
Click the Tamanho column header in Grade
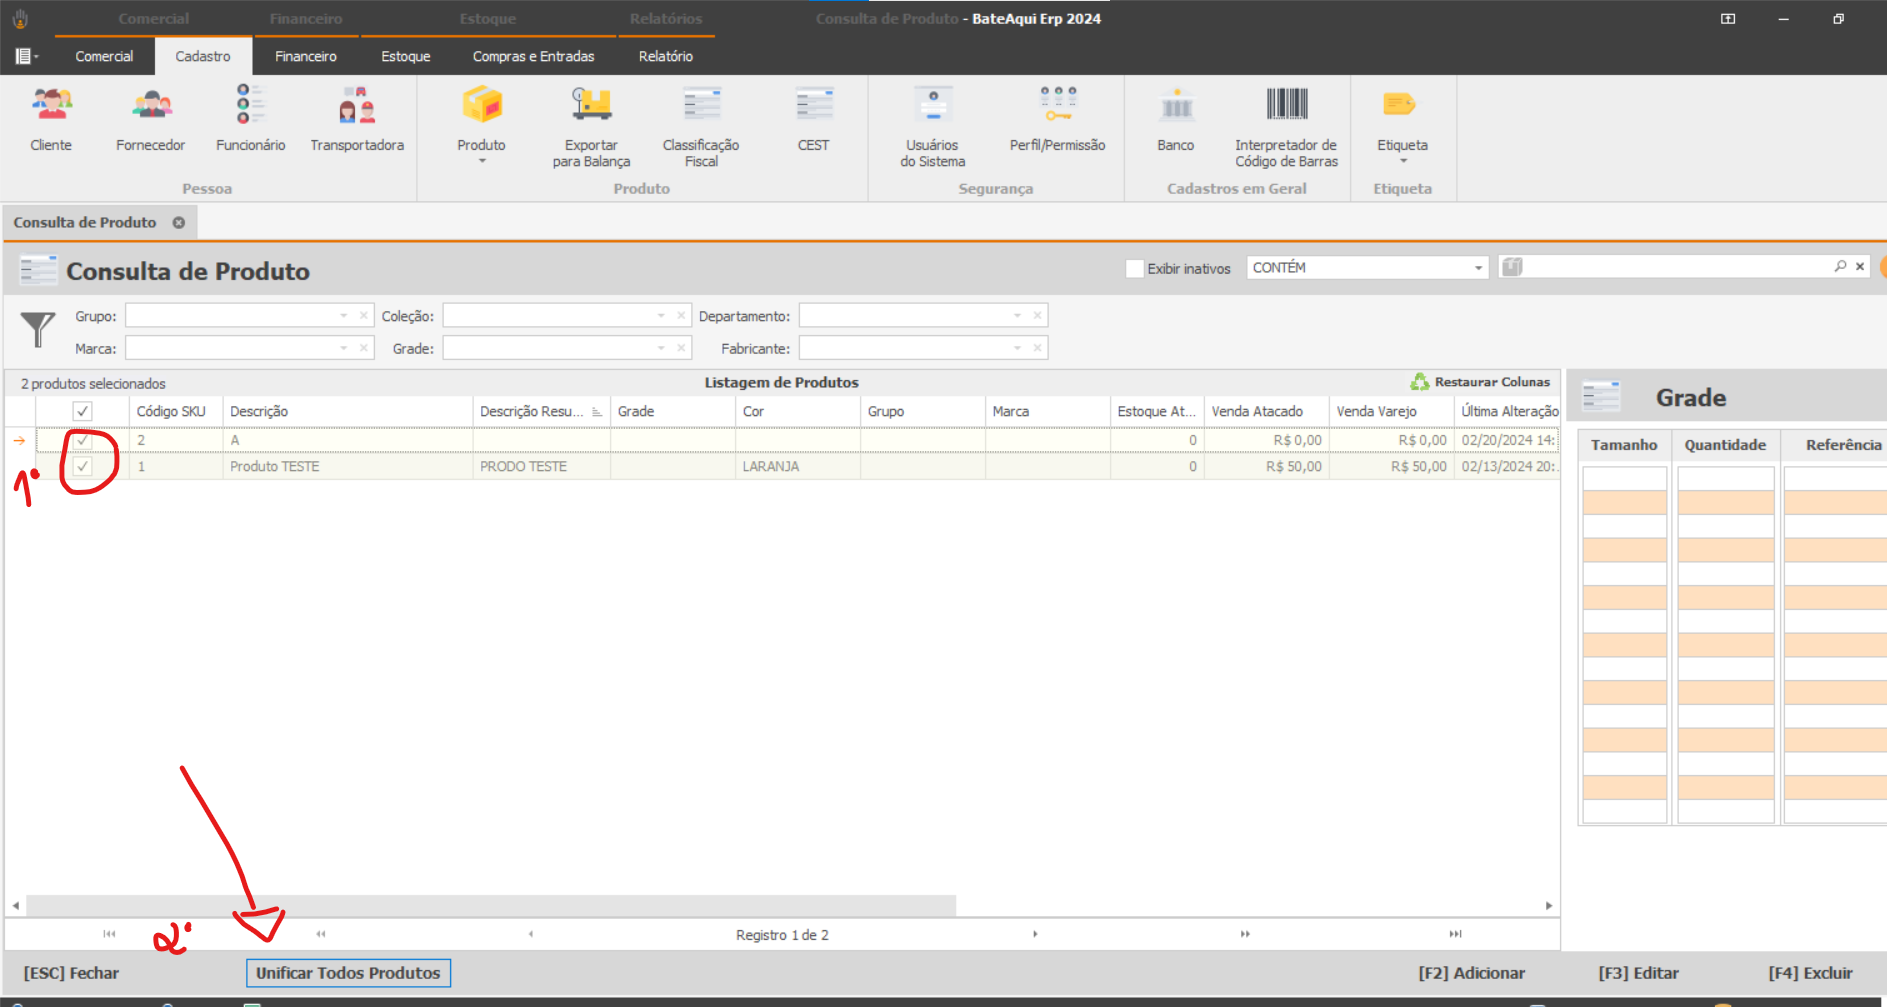click(x=1624, y=445)
